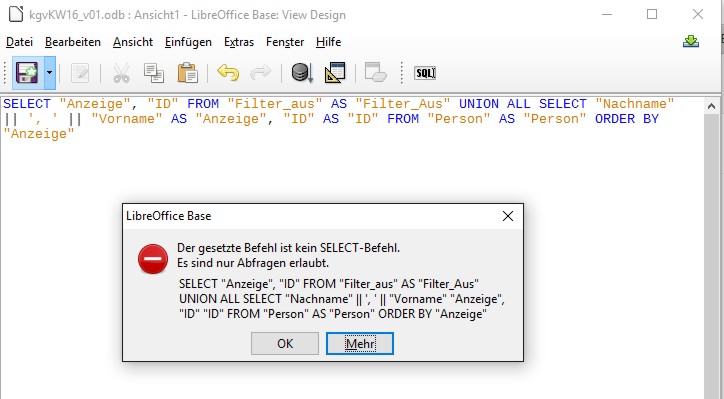Click the Add tables icon
Screen dimensions: 724x399
tap(375, 73)
